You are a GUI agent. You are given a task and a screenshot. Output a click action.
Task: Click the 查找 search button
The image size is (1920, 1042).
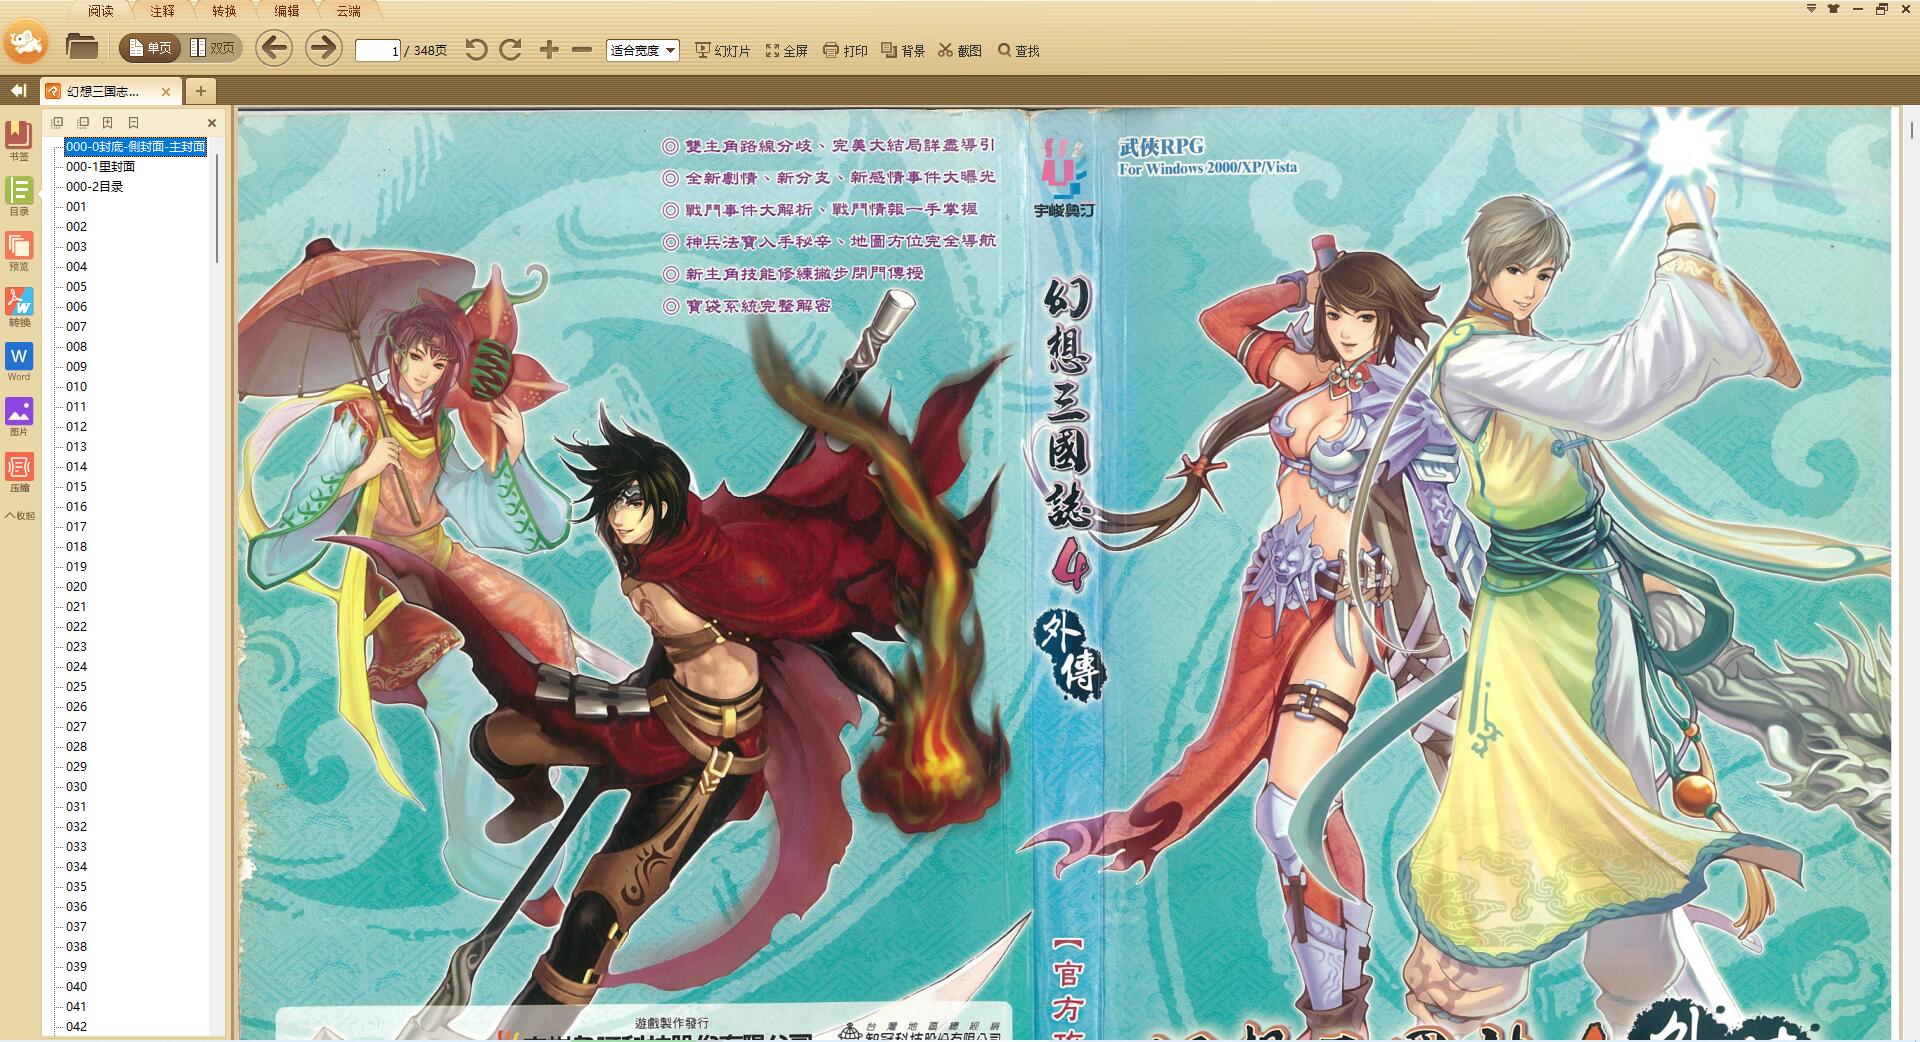point(1019,51)
